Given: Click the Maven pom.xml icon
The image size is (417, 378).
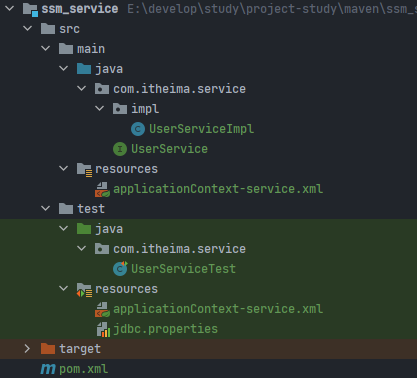Looking at the screenshot, I should coord(48,369).
